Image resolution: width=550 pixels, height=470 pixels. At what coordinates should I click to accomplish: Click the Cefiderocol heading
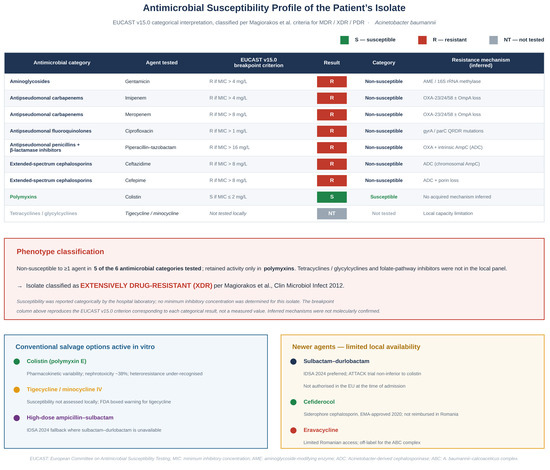(x=319, y=402)
